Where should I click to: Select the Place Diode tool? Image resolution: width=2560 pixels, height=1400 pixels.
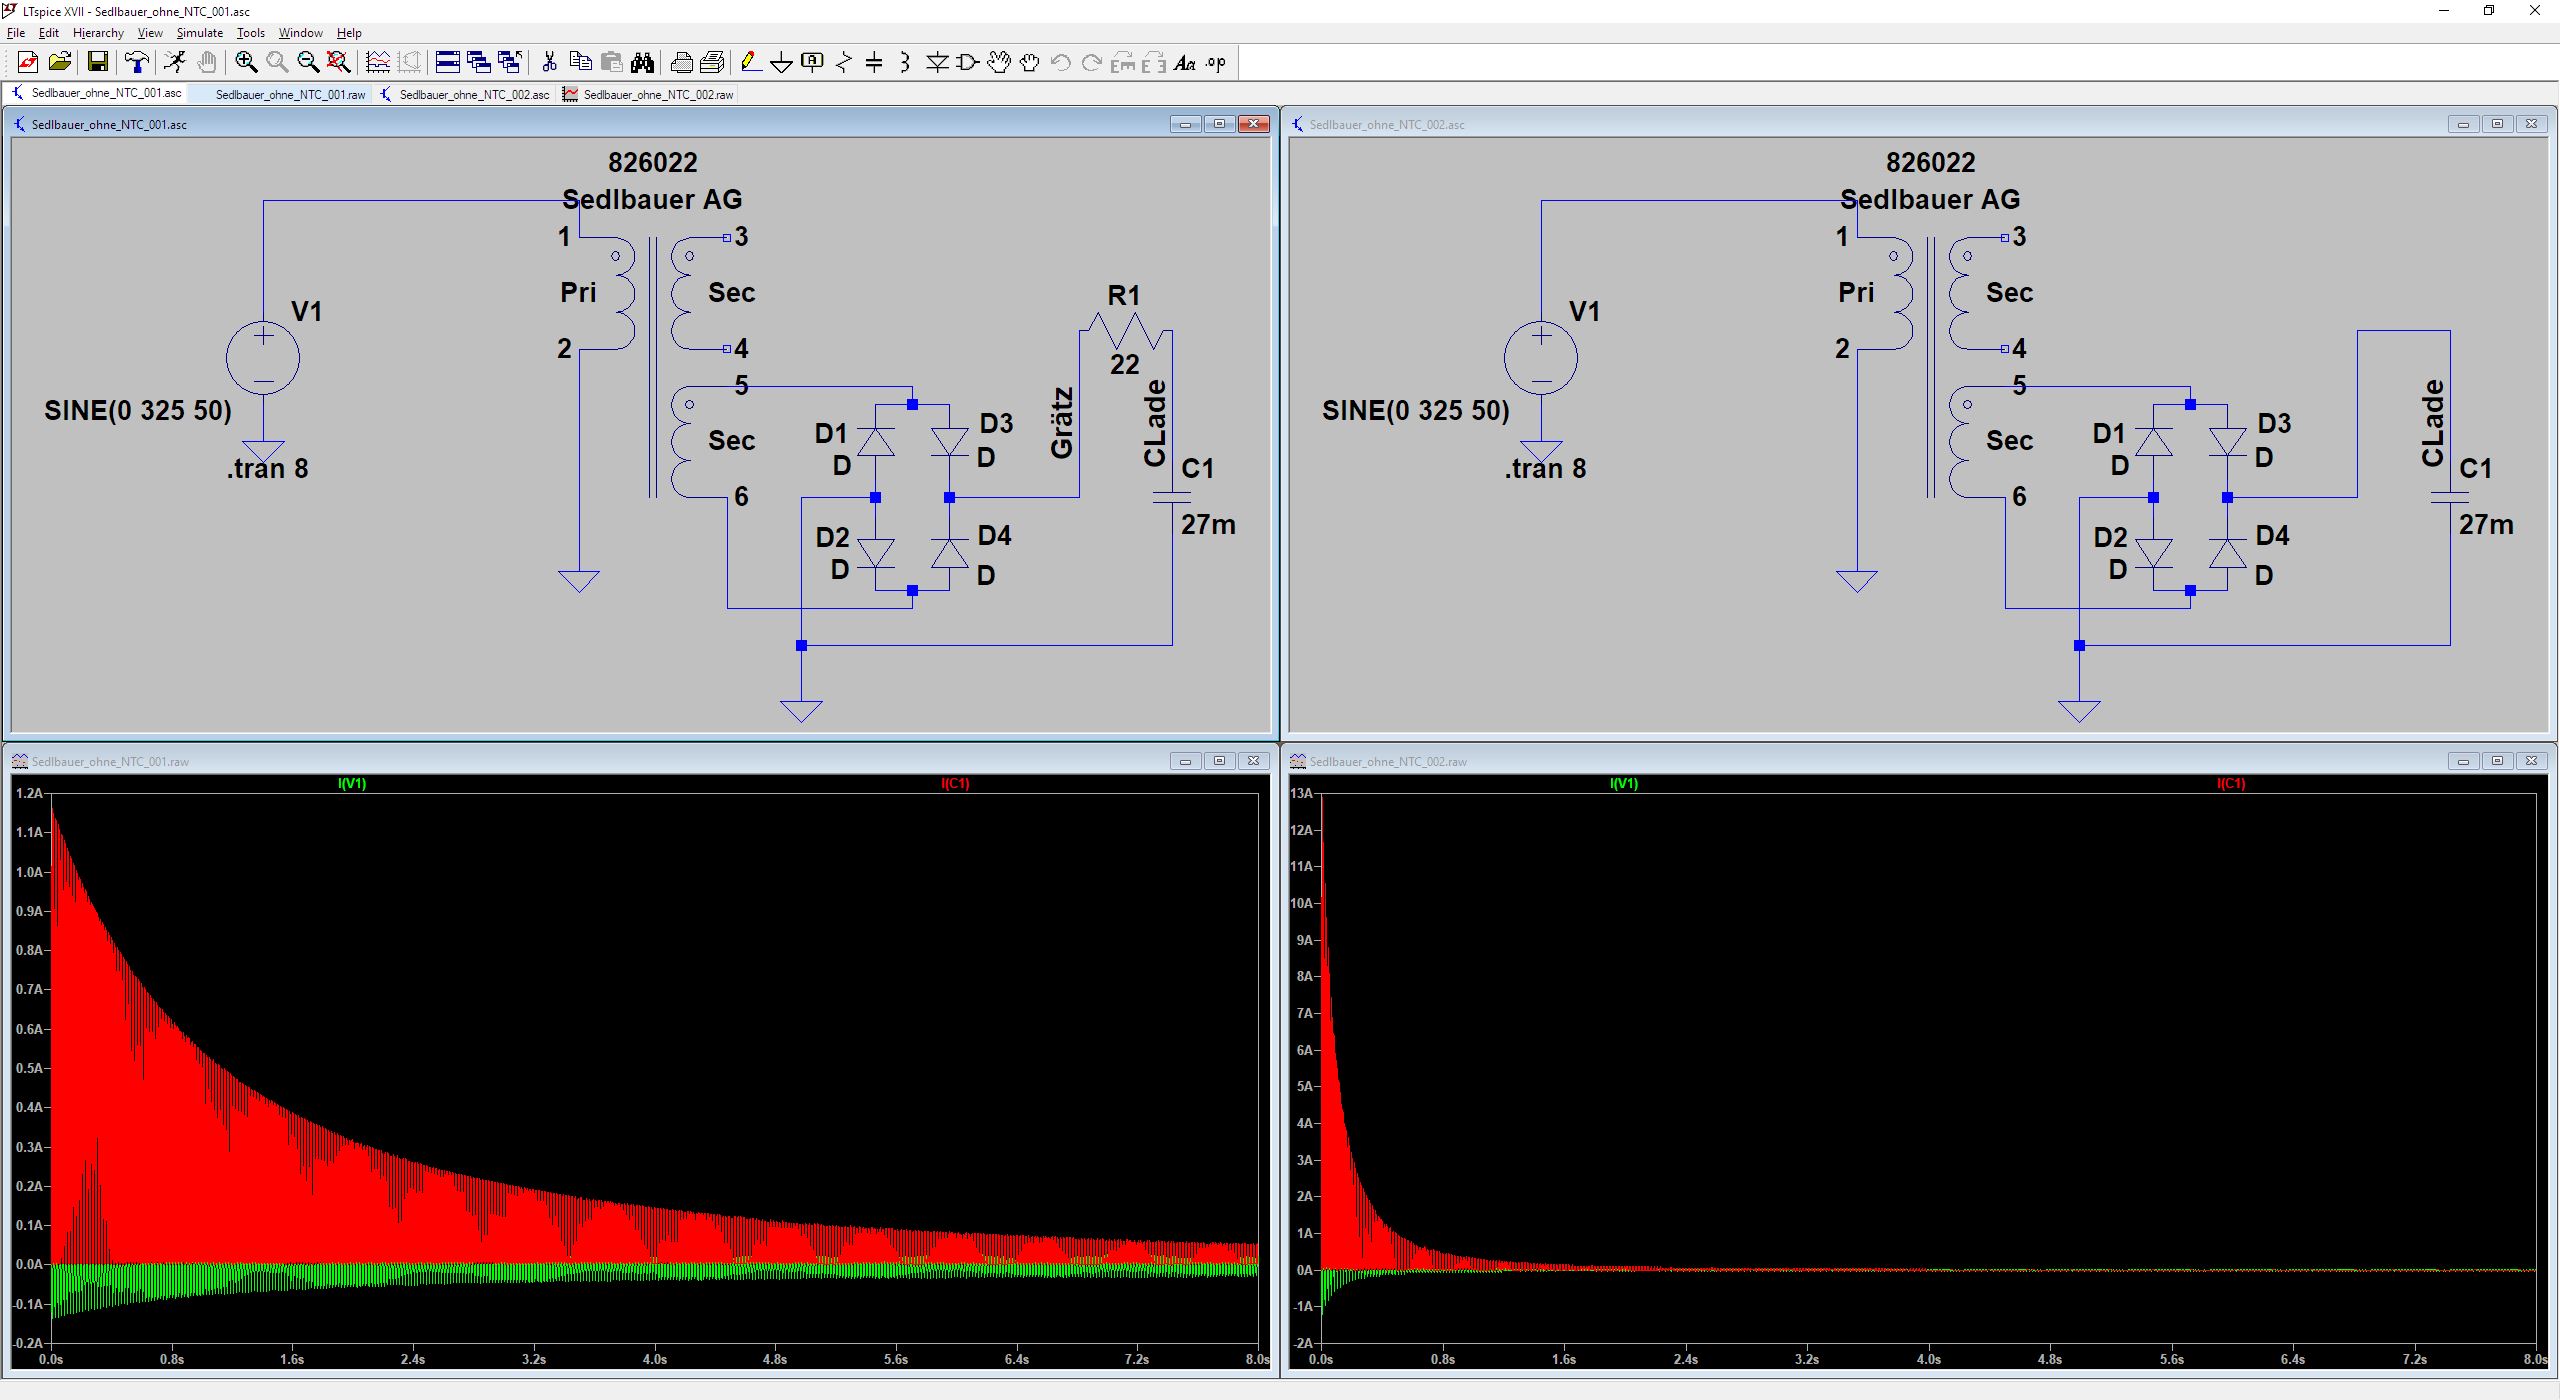click(937, 63)
